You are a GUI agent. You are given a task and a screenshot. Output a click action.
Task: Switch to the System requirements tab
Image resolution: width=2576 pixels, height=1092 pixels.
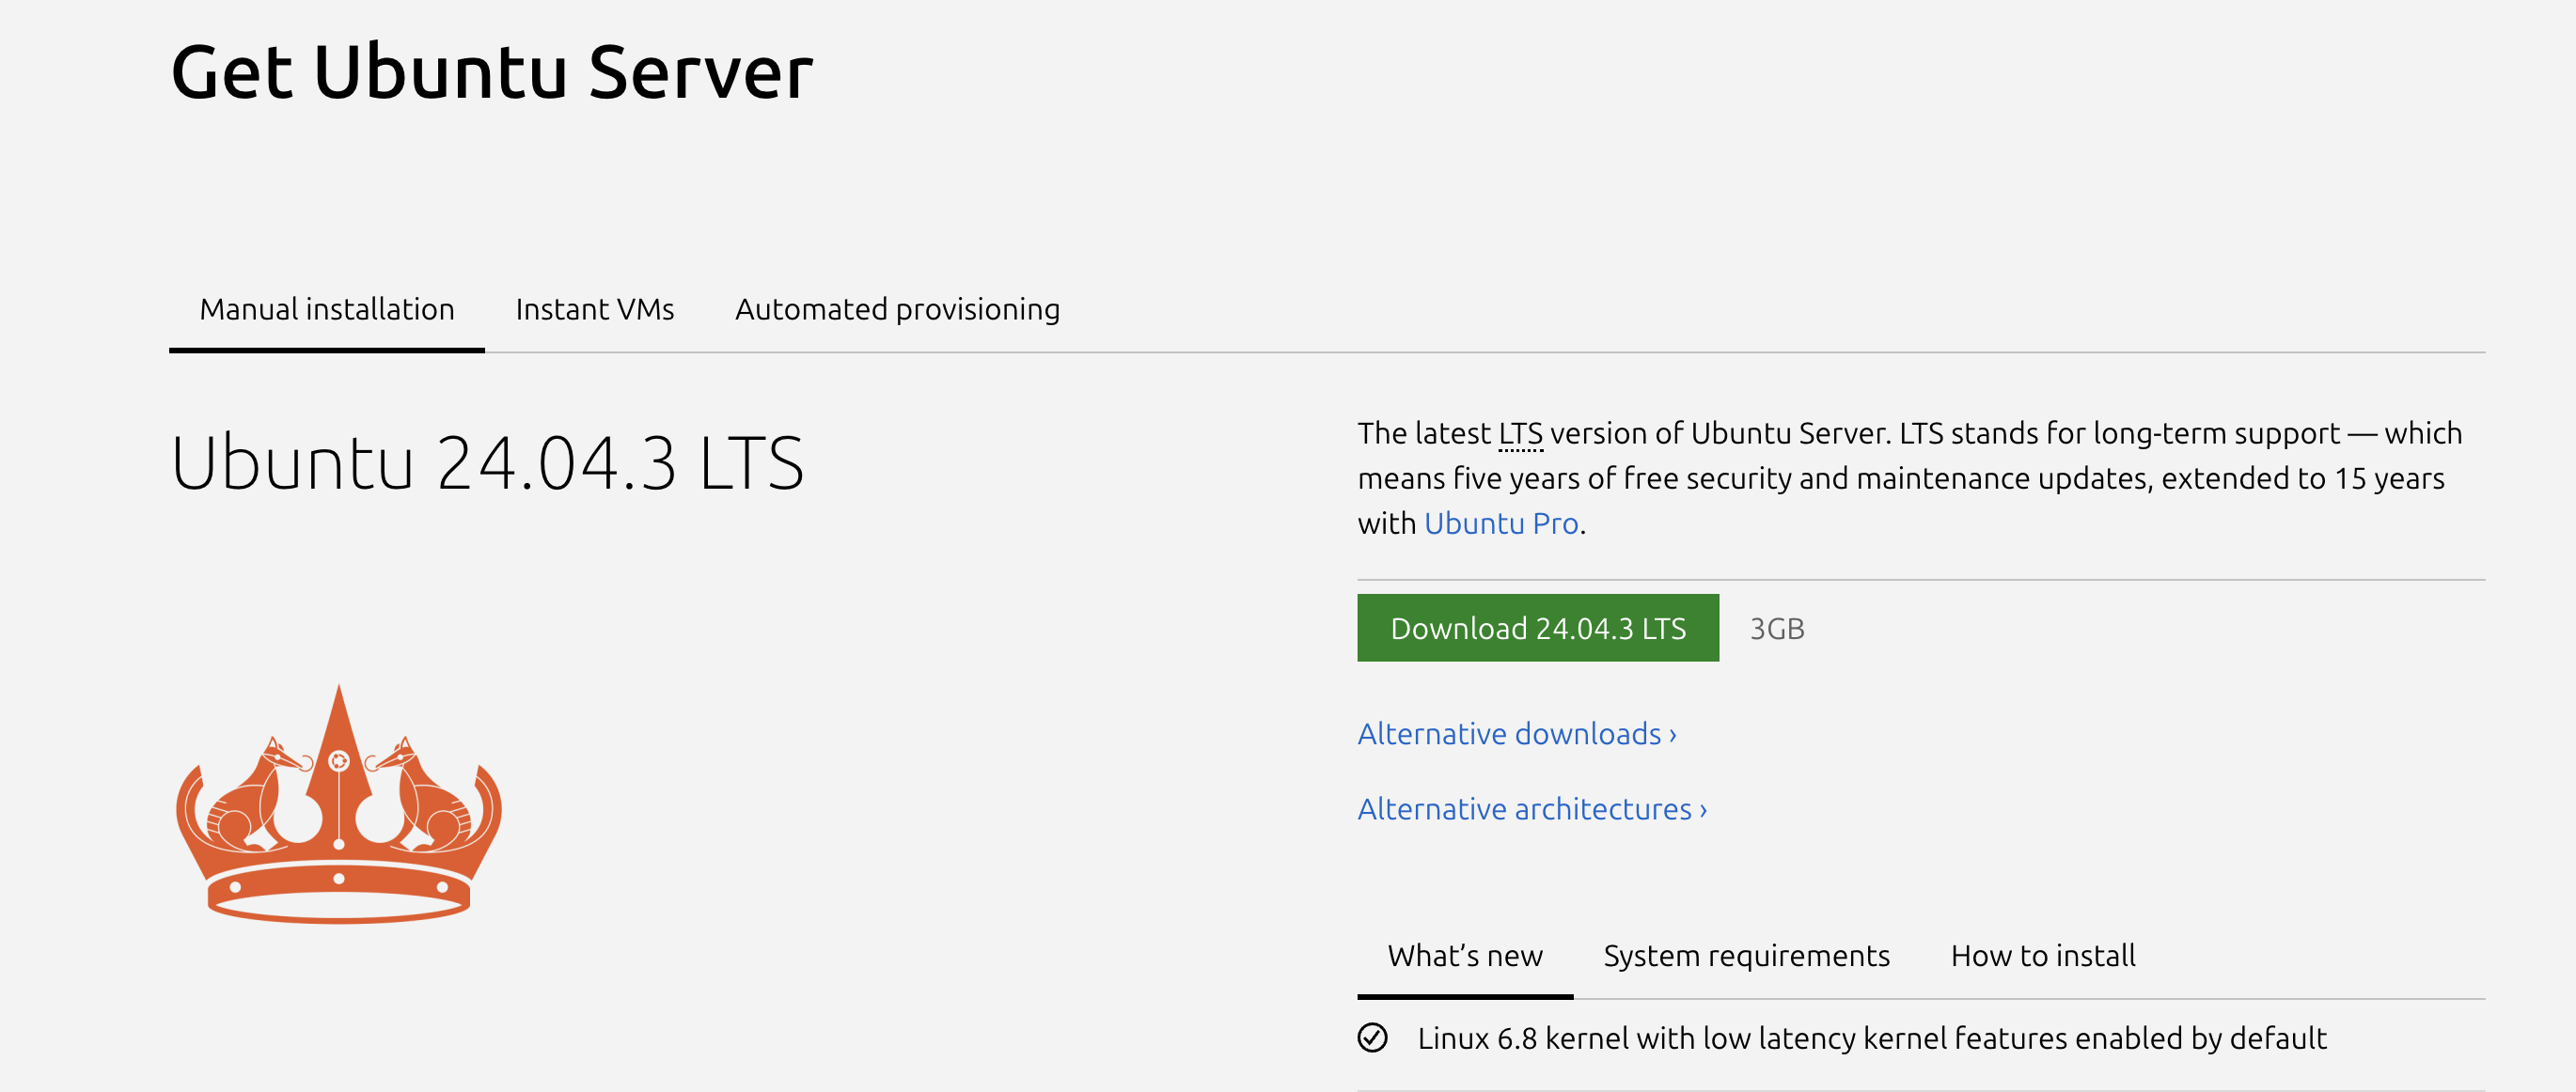[x=1746, y=956]
